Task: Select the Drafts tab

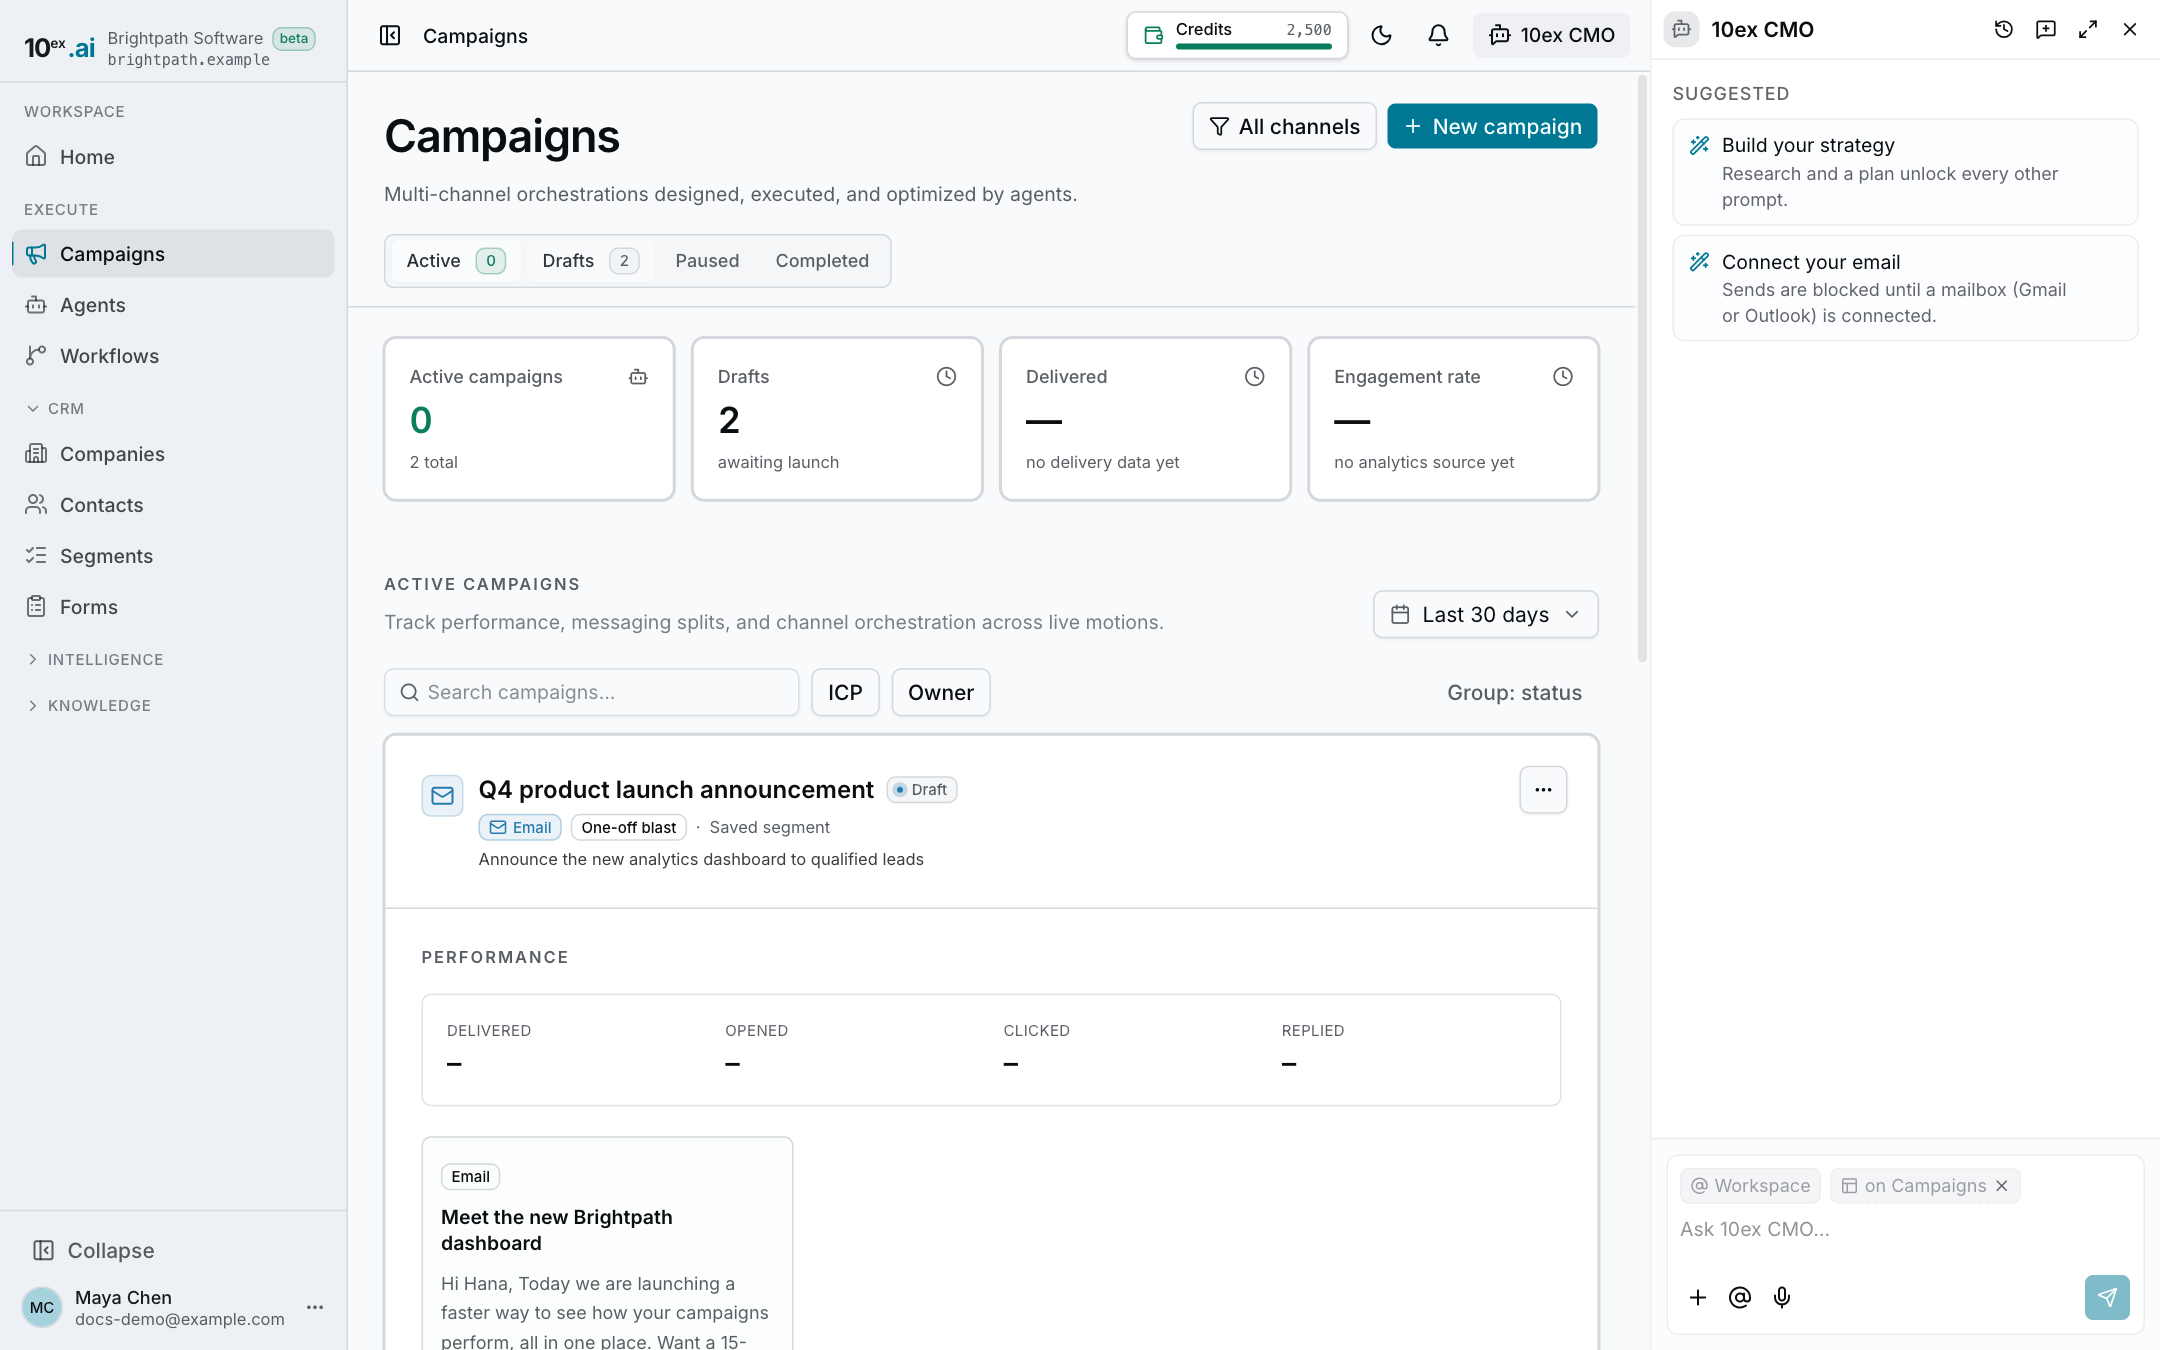Action: [590, 261]
